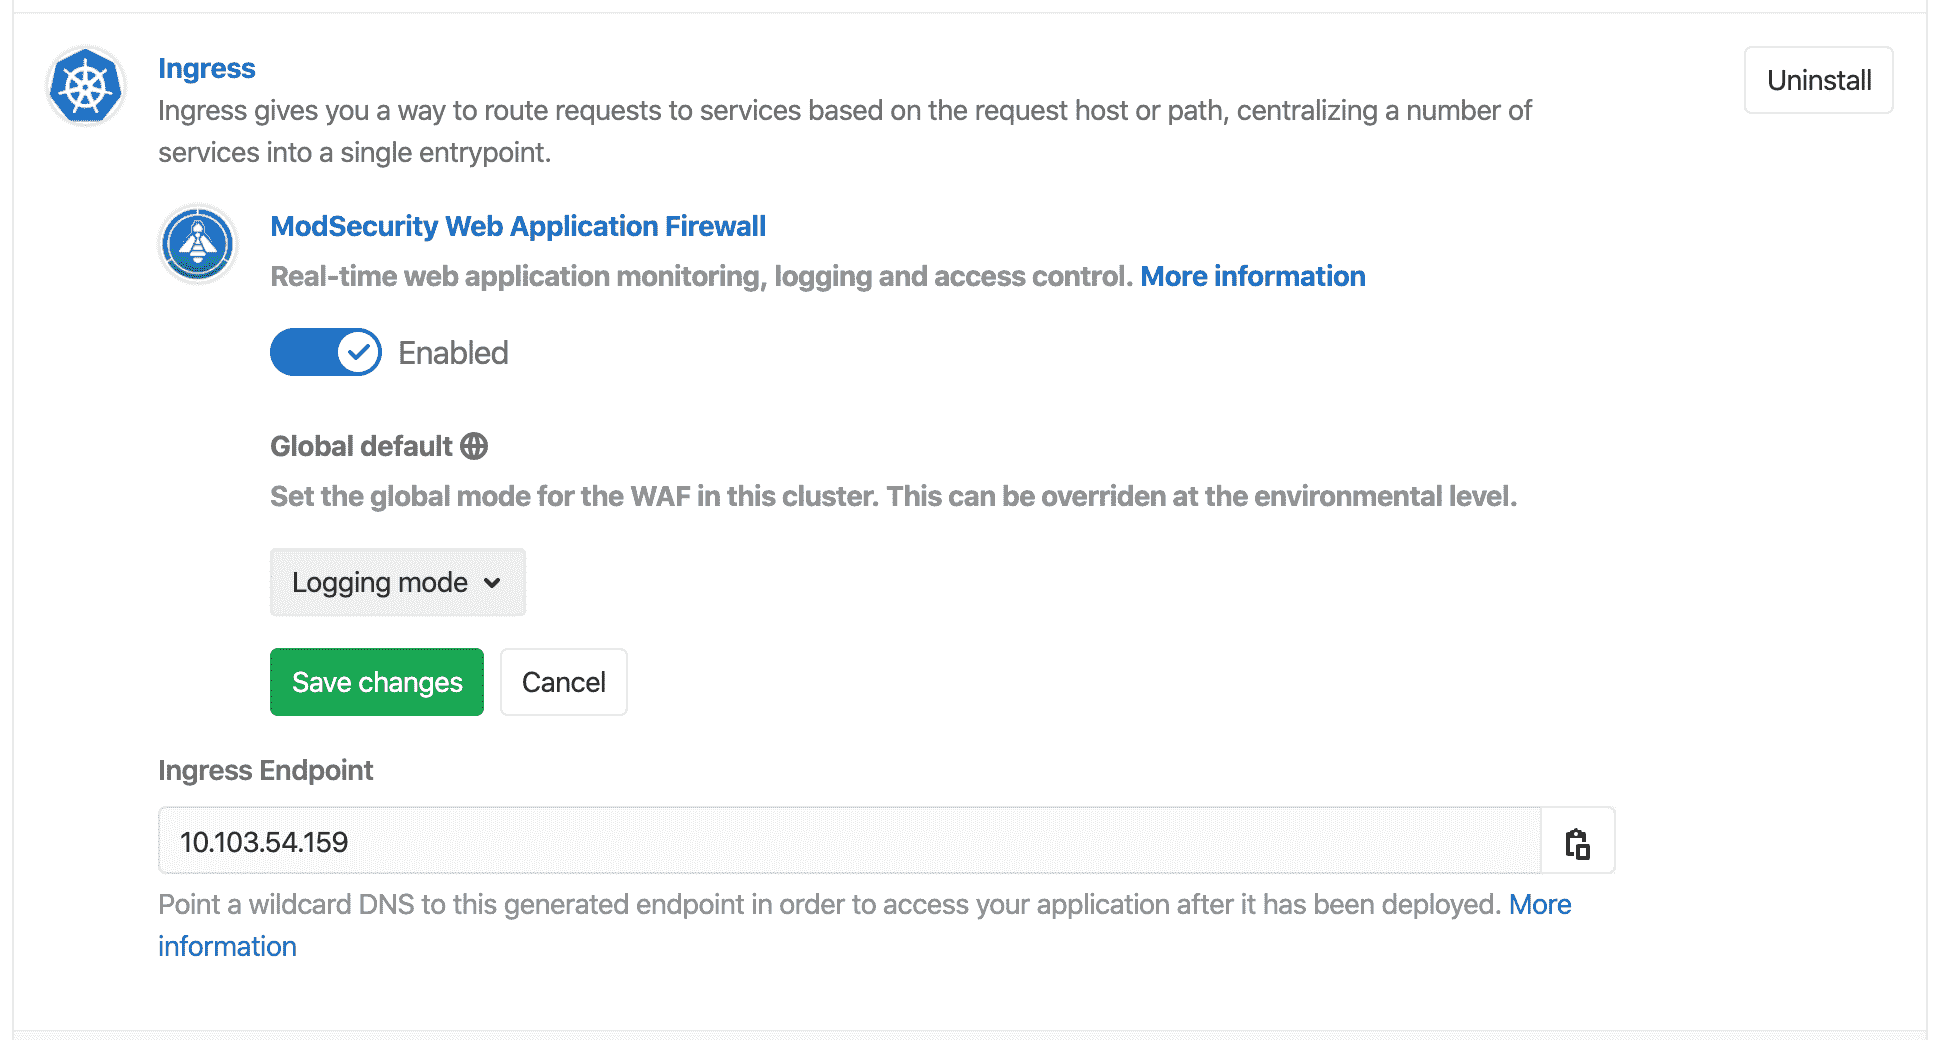1936x1040 pixels.
Task: Click the Ingress Endpoint label
Action: (265, 770)
